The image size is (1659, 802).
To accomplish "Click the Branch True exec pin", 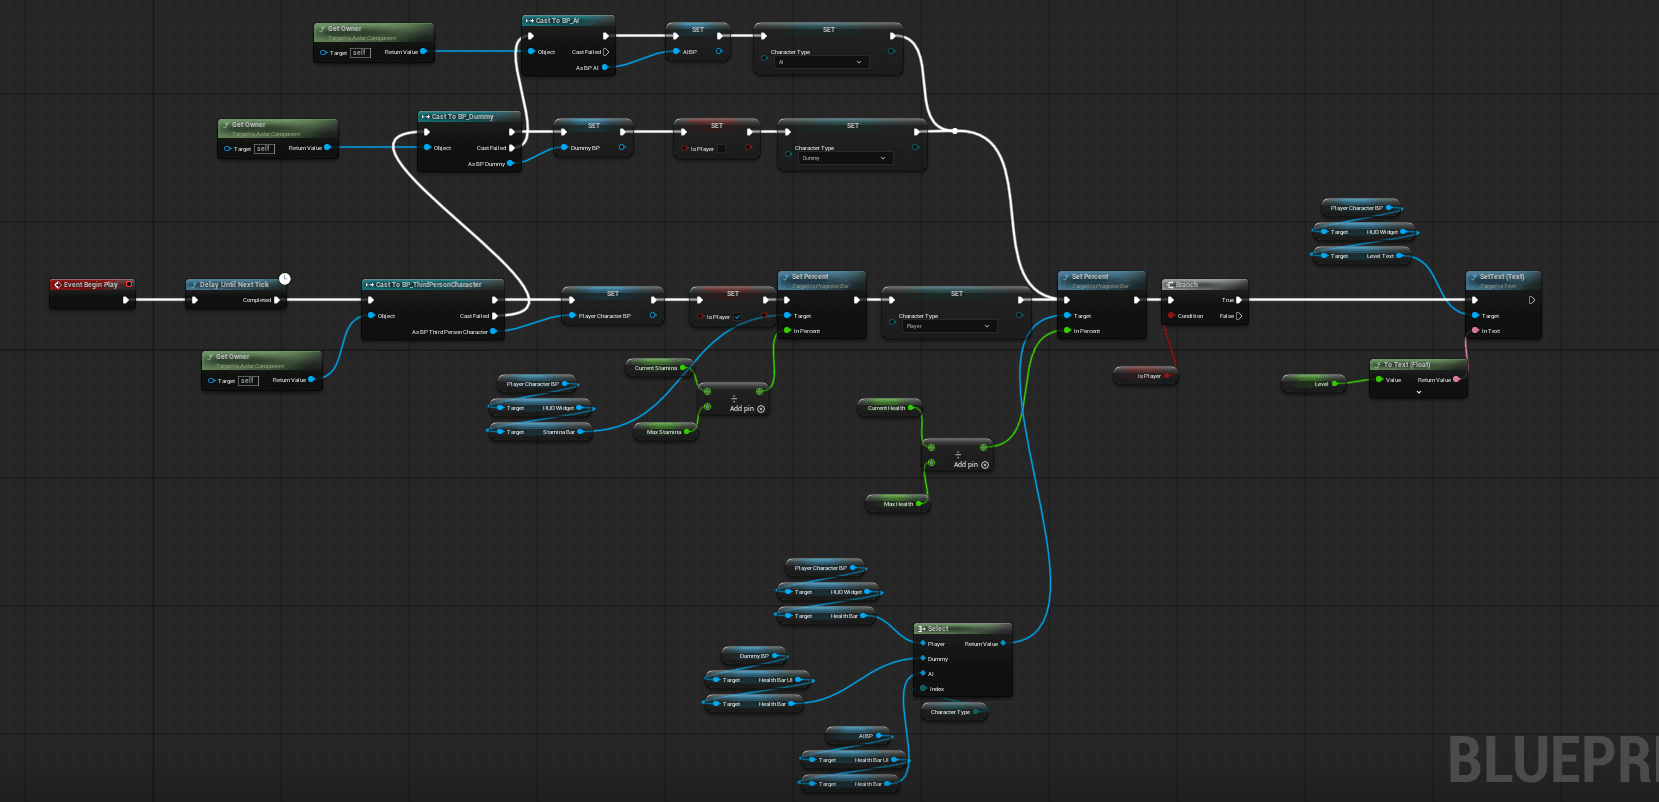I will 1239,300.
